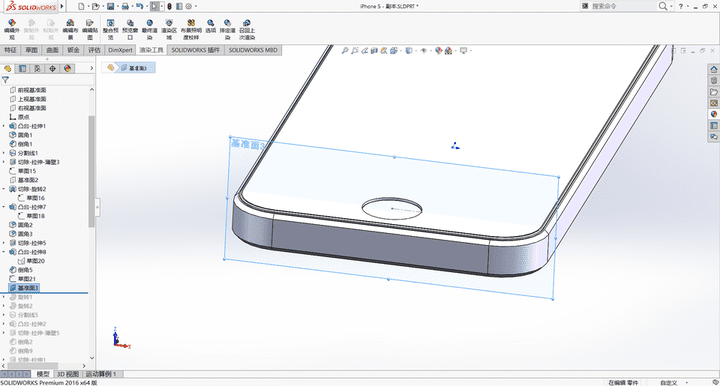Create a new document from quick toolbar
Viewport: 720px width, 386px height.
(x=81, y=6)
